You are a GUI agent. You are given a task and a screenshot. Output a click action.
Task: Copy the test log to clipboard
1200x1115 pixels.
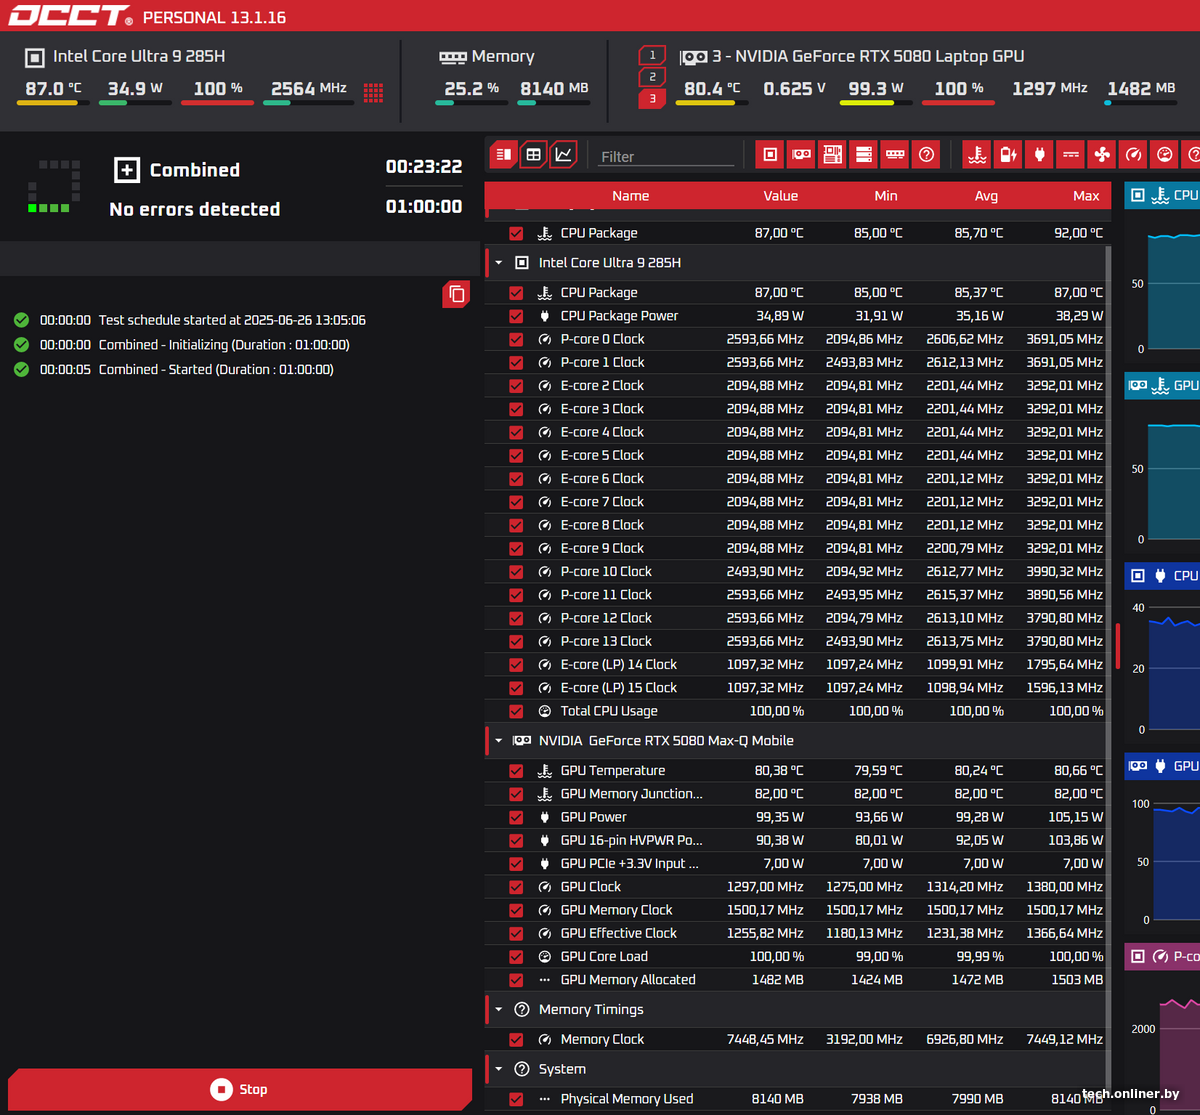click(x=456, y=294)
